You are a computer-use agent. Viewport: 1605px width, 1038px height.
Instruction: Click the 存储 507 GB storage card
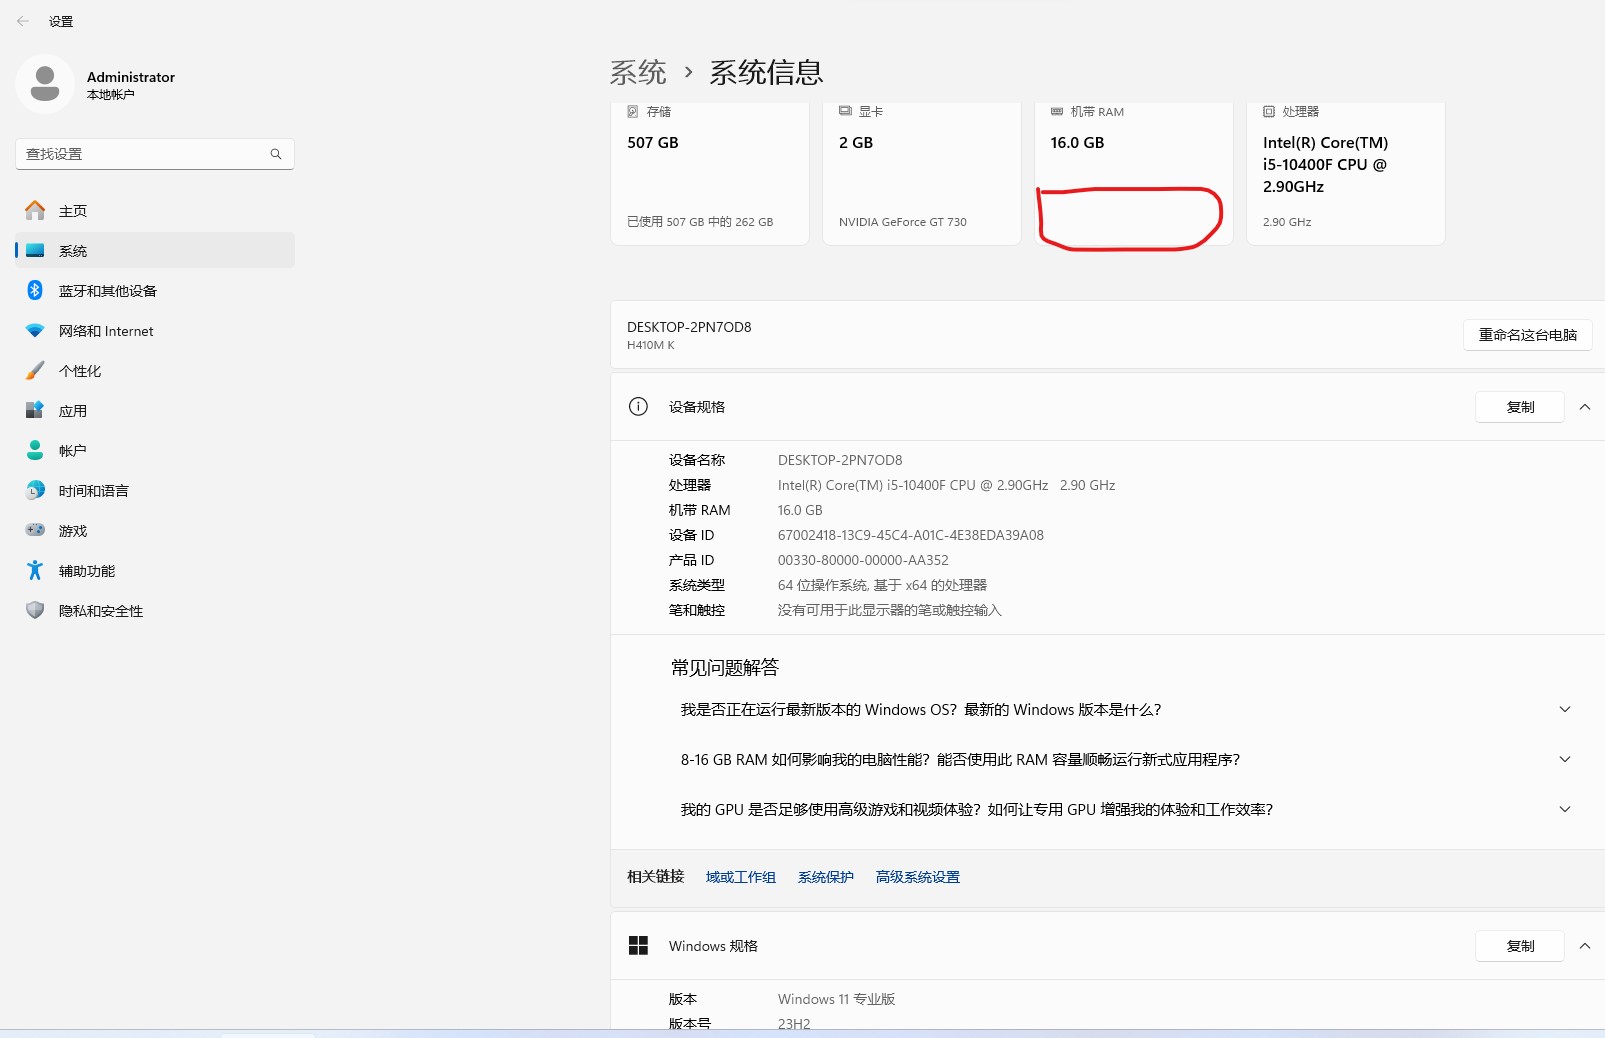point(709,172)
